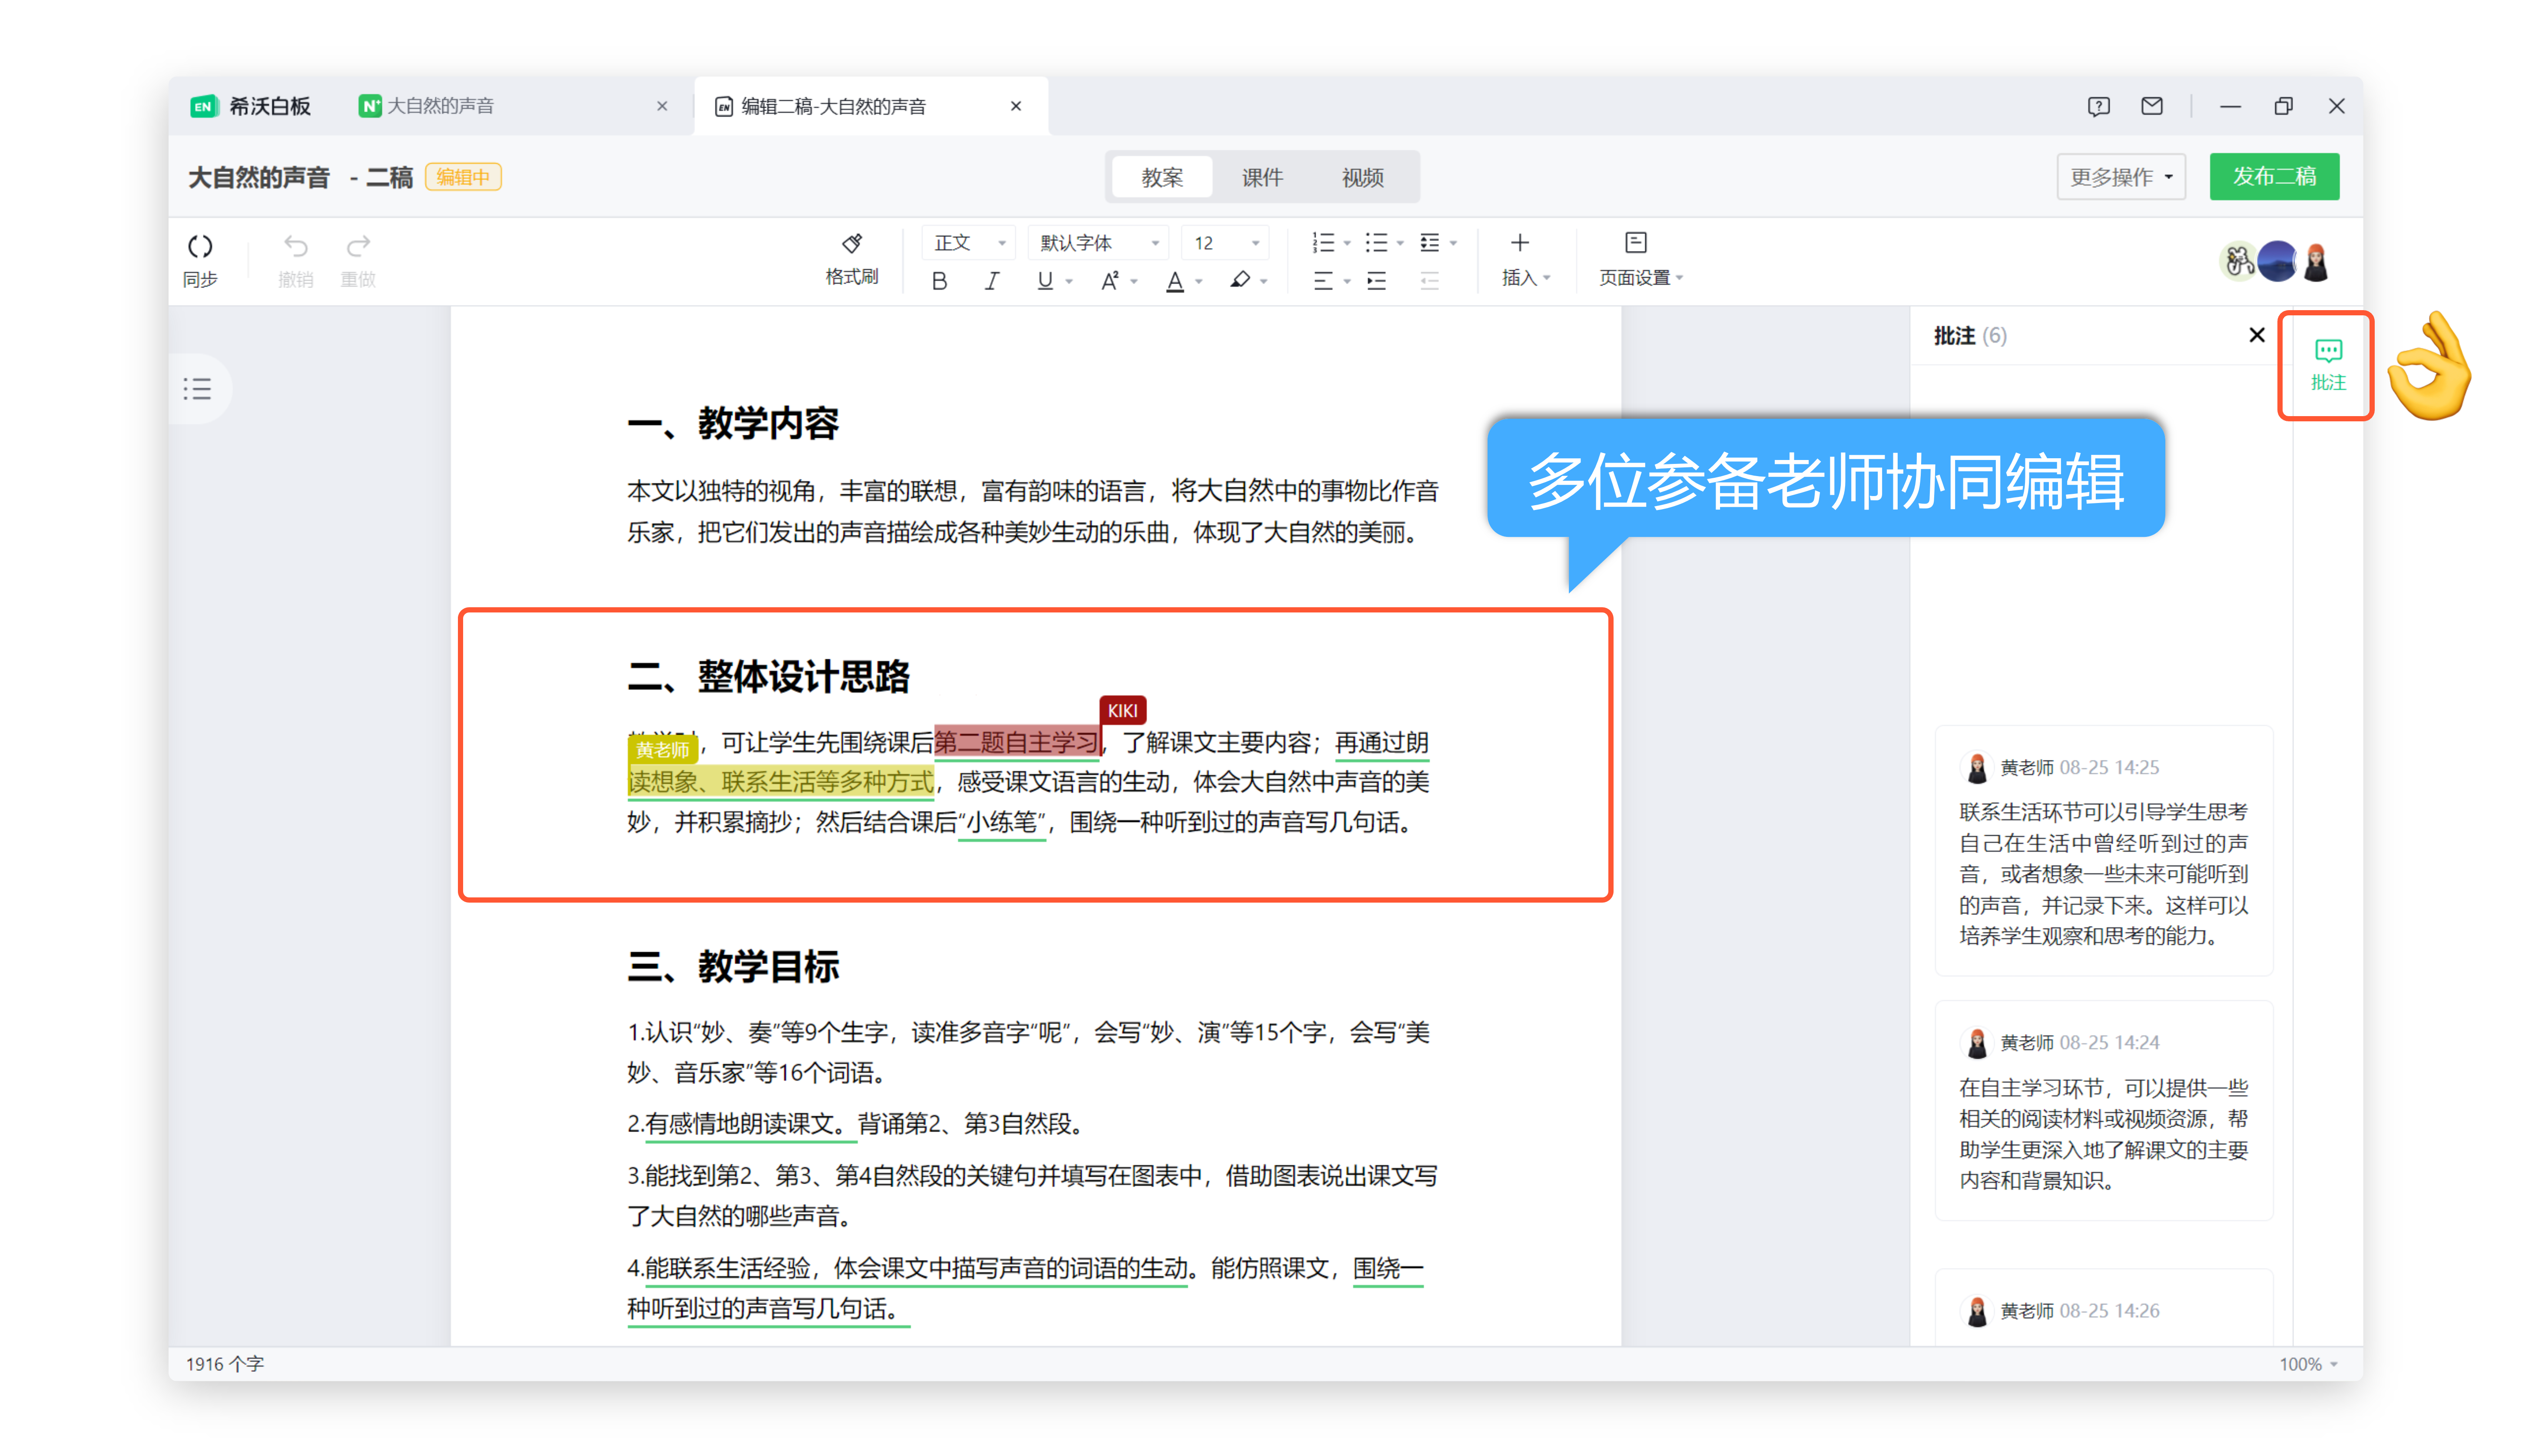Screen dimensions: 2532x1456
Task: Undo the last edit (撤销)
Action: 295,260
